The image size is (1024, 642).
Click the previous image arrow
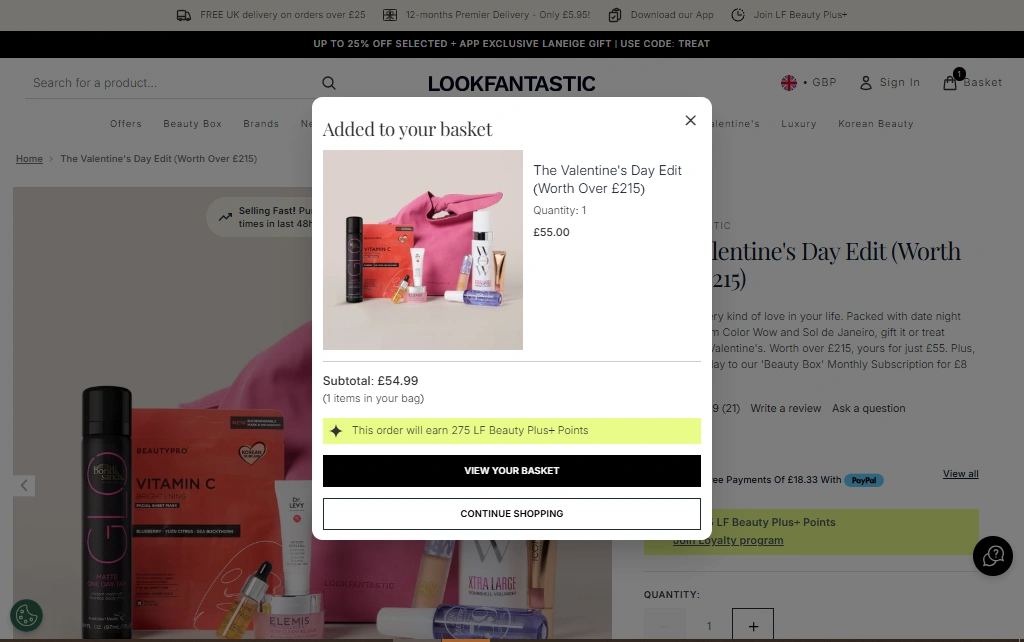[x=25, y=486]
